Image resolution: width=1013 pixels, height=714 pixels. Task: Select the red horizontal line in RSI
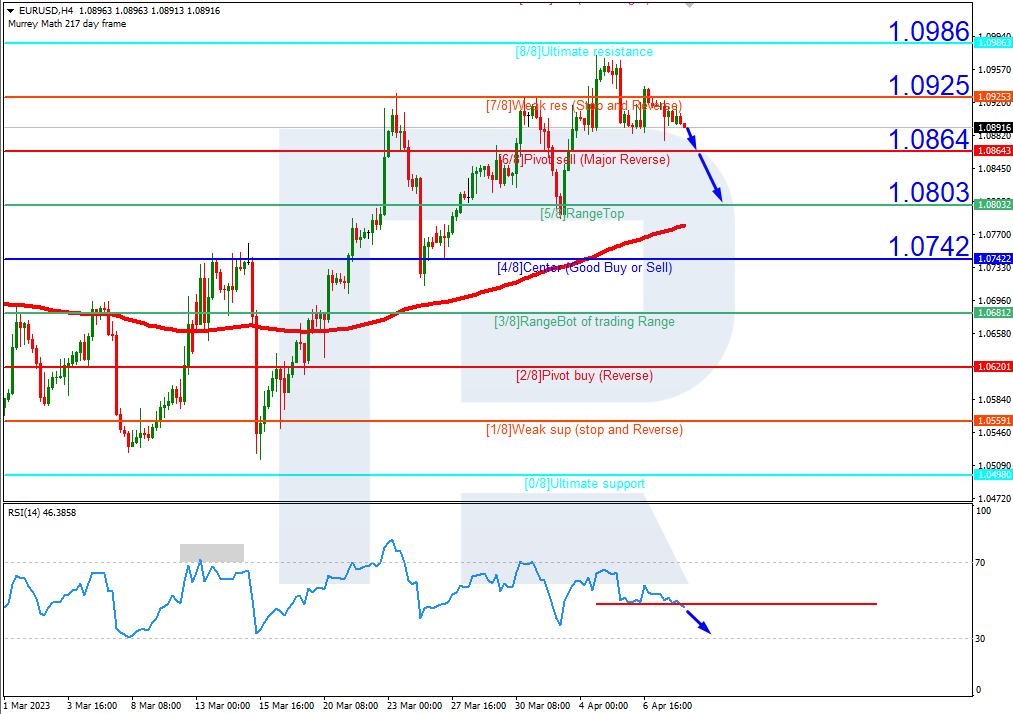tap(780, 604)
